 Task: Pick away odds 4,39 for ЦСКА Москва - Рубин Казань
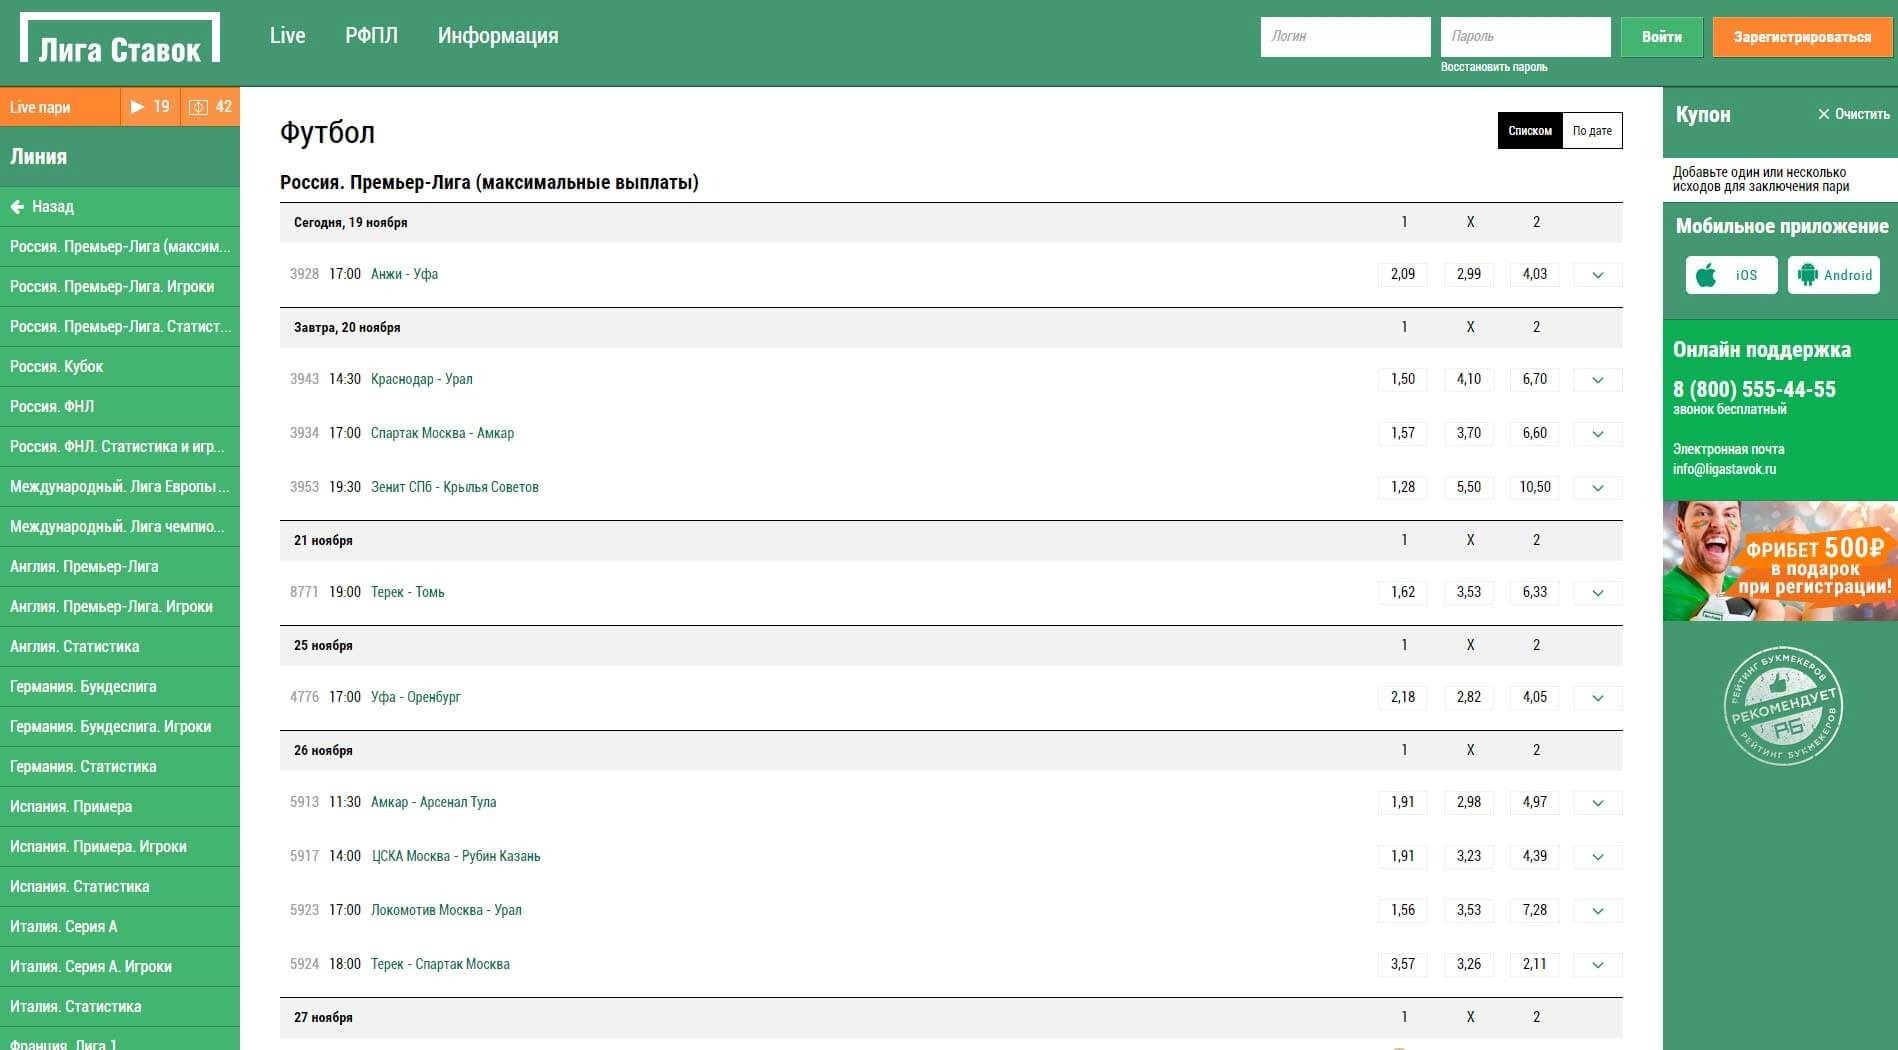click(1535, 856)
